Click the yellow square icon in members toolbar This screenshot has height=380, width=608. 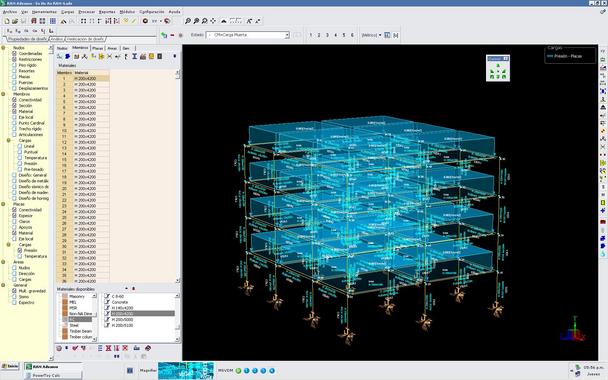(x=151, y=57)
